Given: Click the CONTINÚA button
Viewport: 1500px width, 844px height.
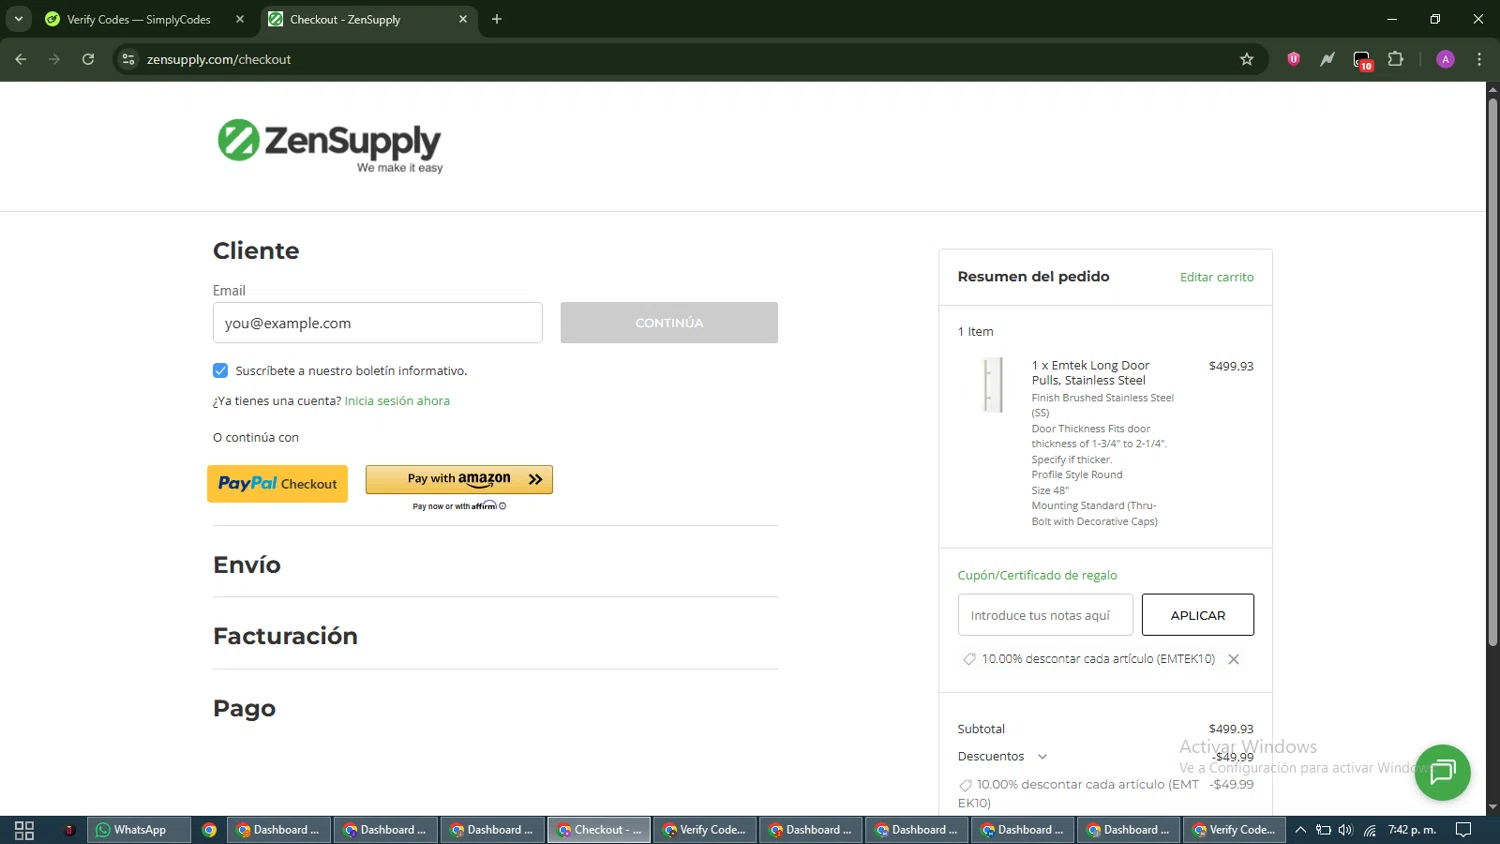Looking at the screenshot, I should tap(669, 323).
